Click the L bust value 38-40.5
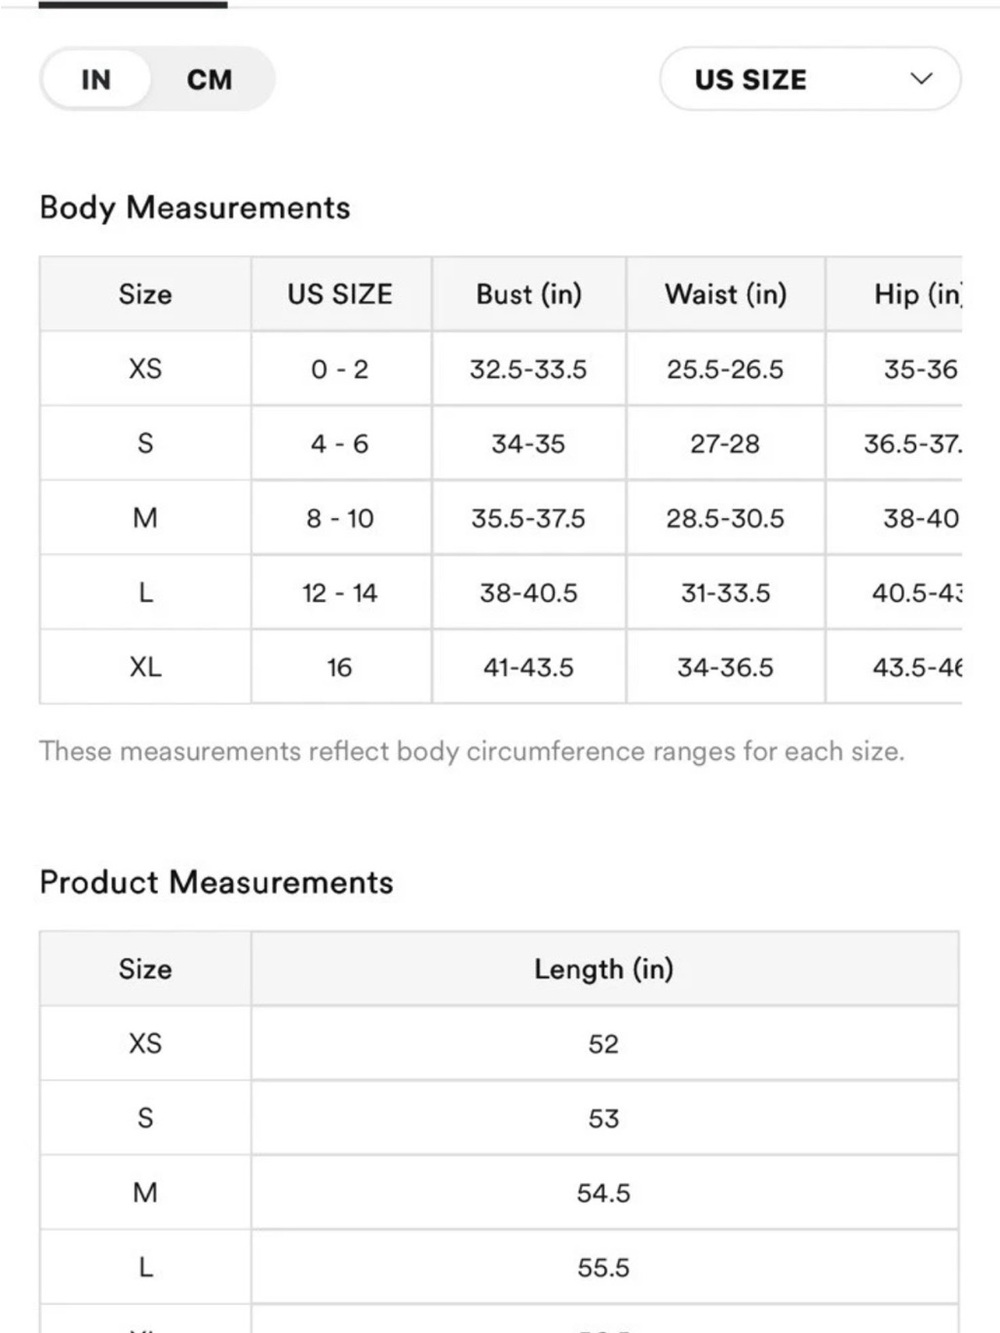The height and width of the screenshot is (1333, 1000). tap(529, 593)
